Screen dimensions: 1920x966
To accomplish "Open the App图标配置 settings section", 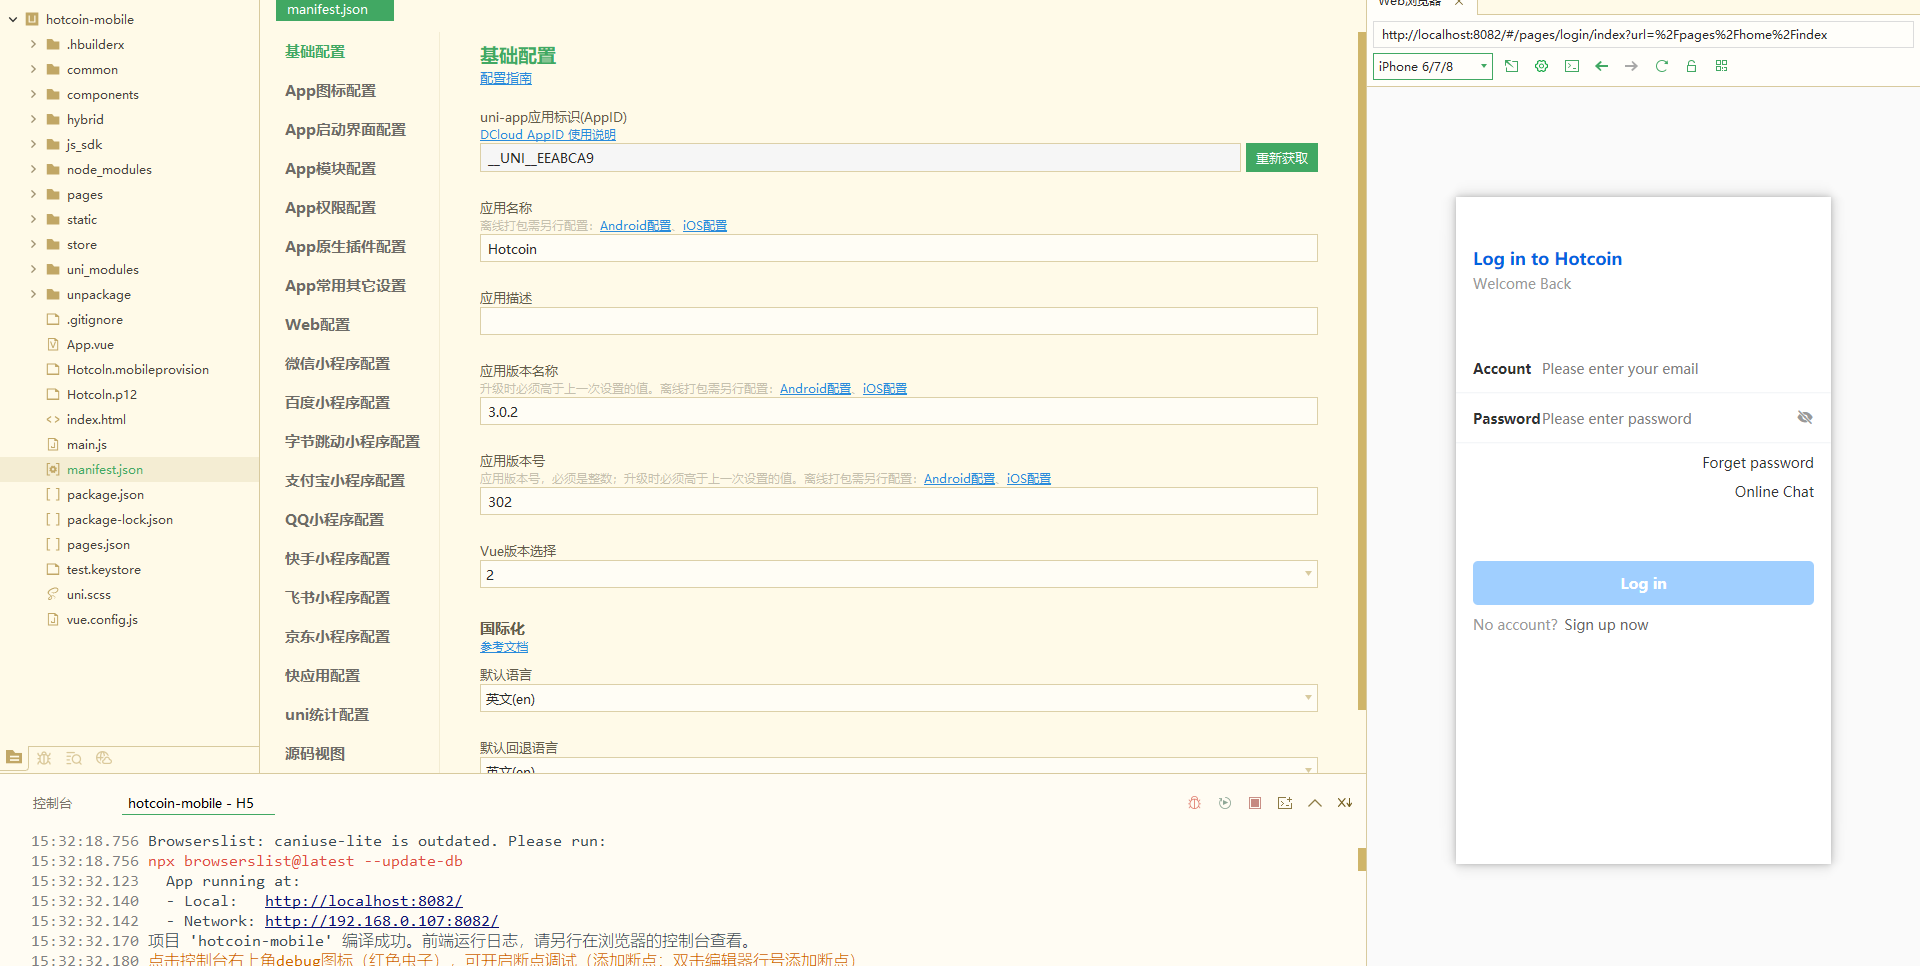I will (330, 91).
